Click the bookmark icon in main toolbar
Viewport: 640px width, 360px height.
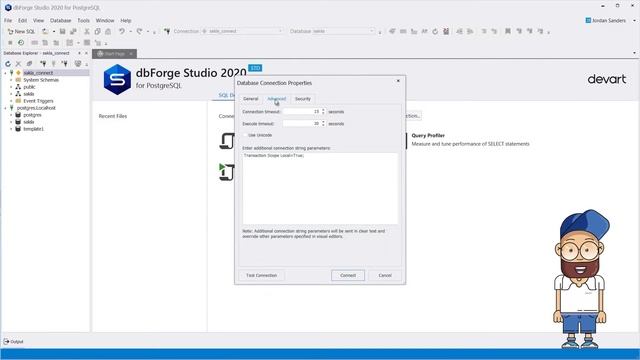508,31
